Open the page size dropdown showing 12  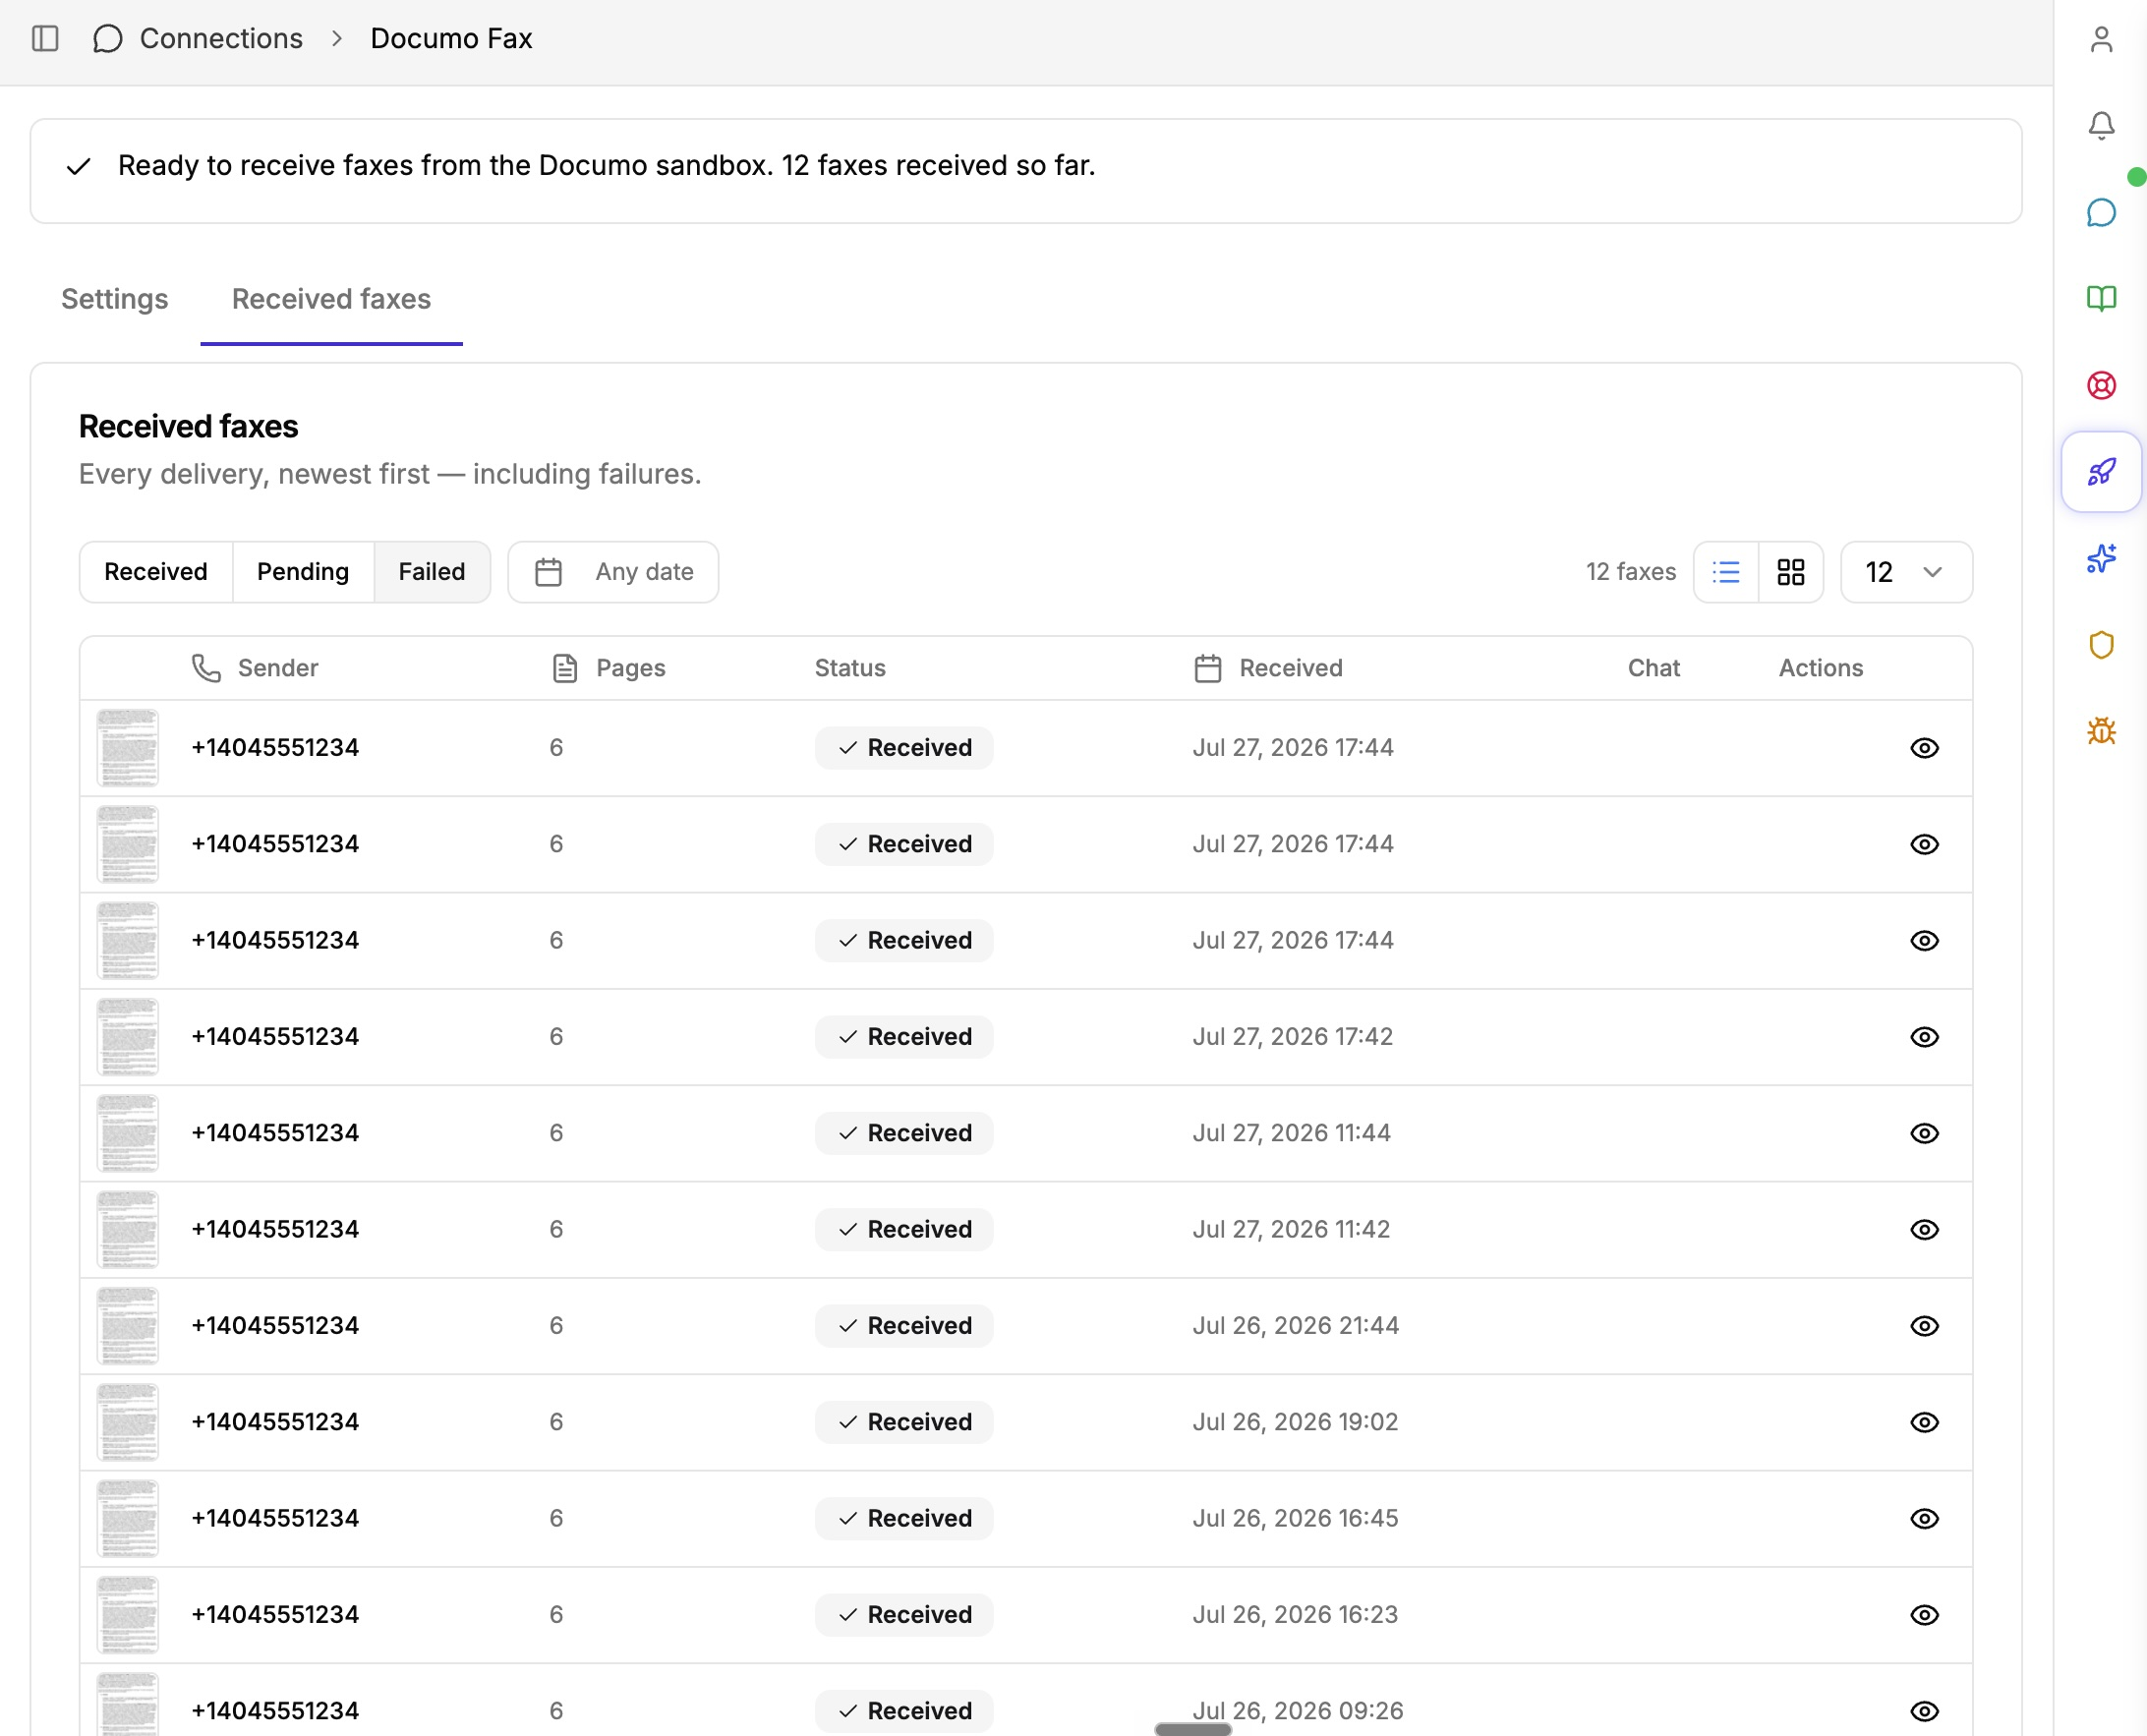coord(1906,572)
